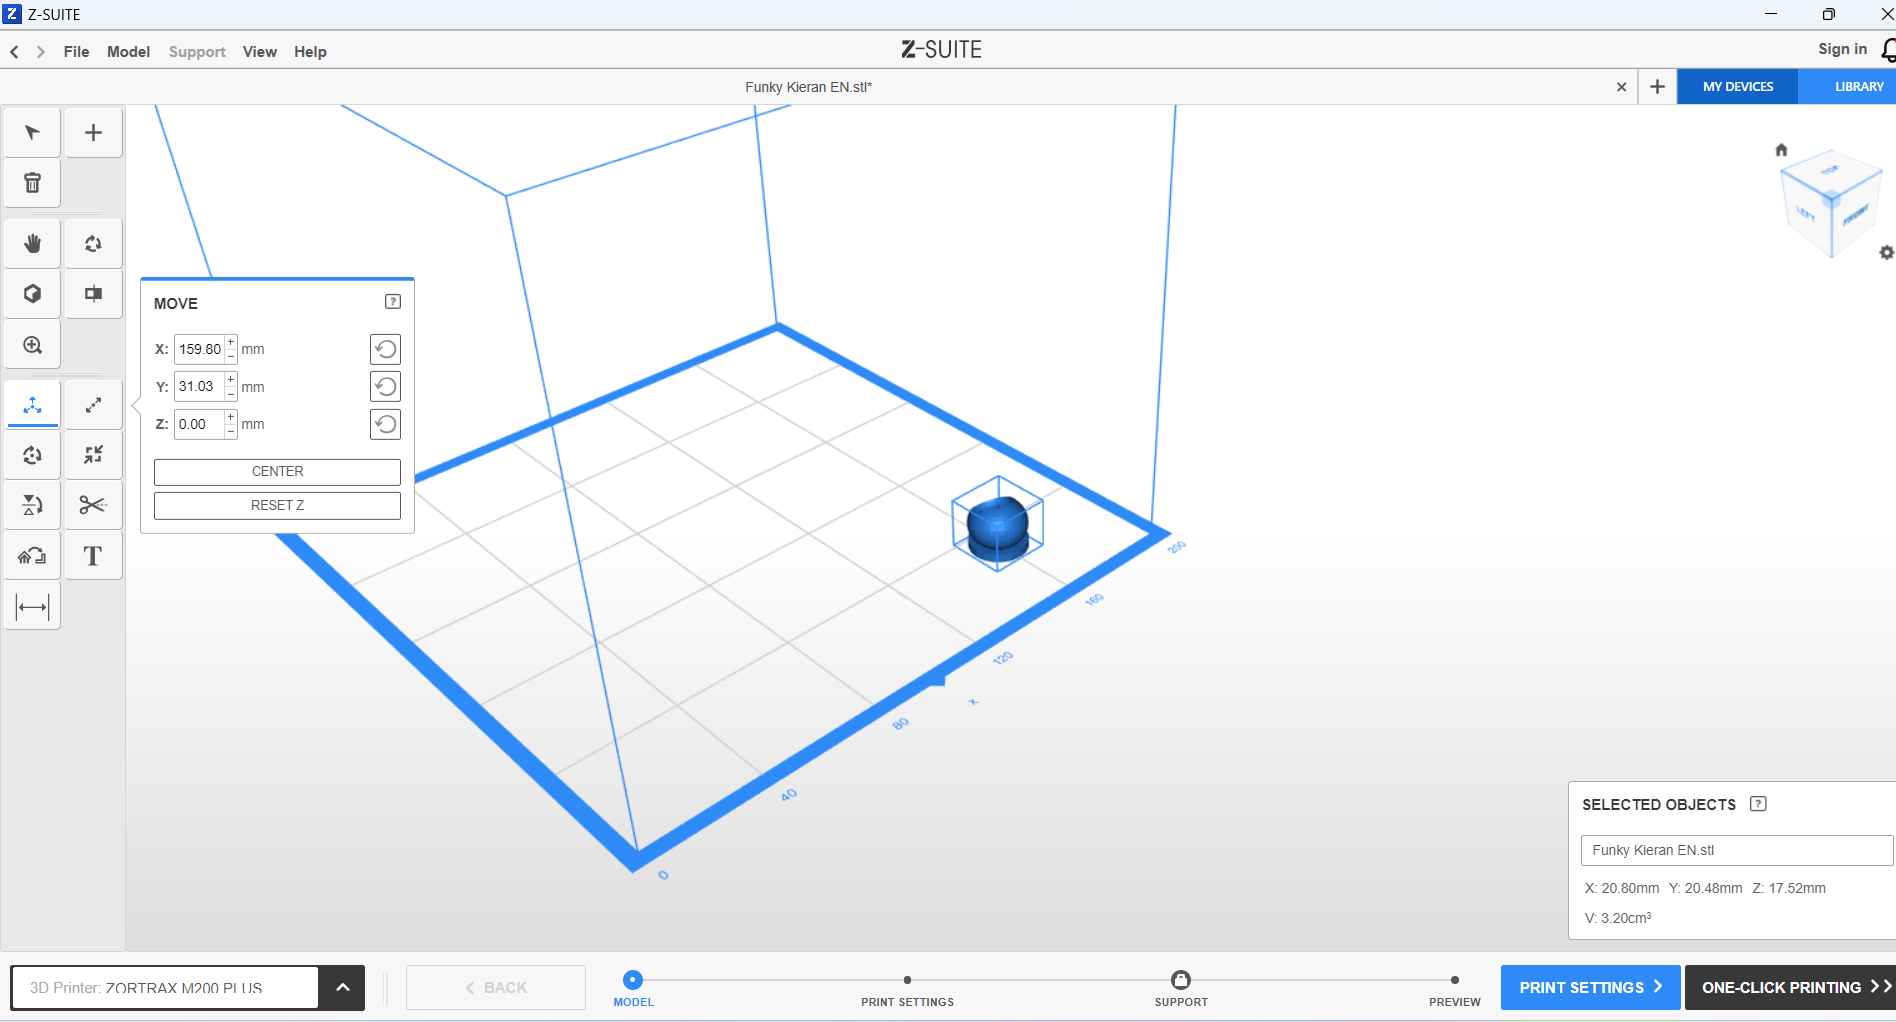Click the RESET Z button
Viewport: 1896px width, 1022px height.
[277, 506]
